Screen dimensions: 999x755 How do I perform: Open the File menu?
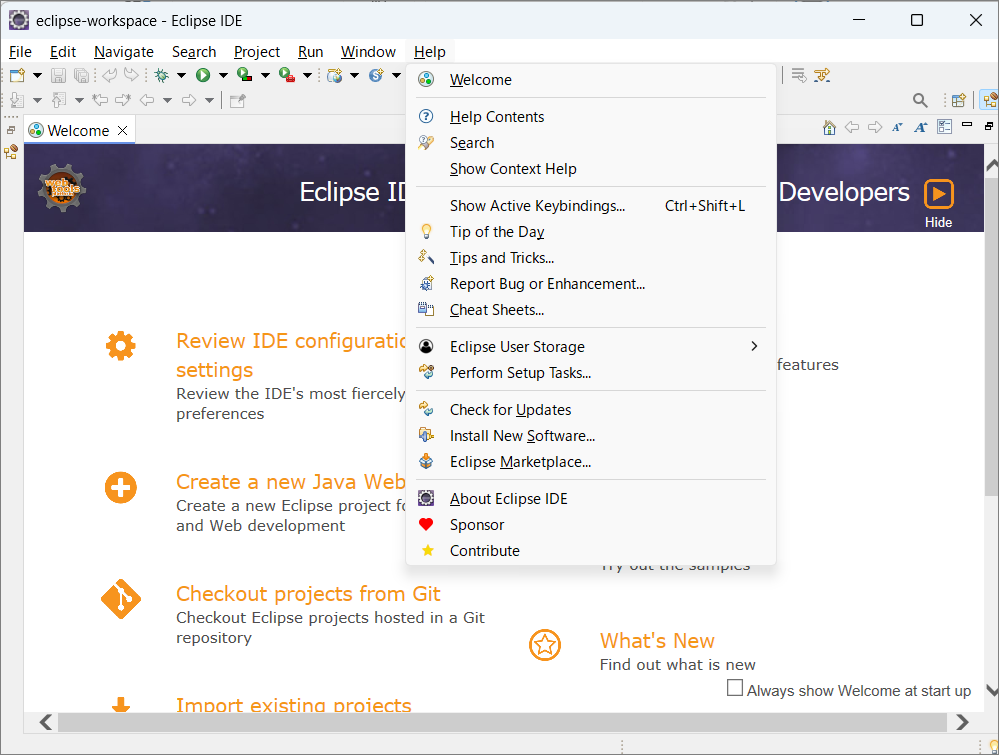[20, 52]
